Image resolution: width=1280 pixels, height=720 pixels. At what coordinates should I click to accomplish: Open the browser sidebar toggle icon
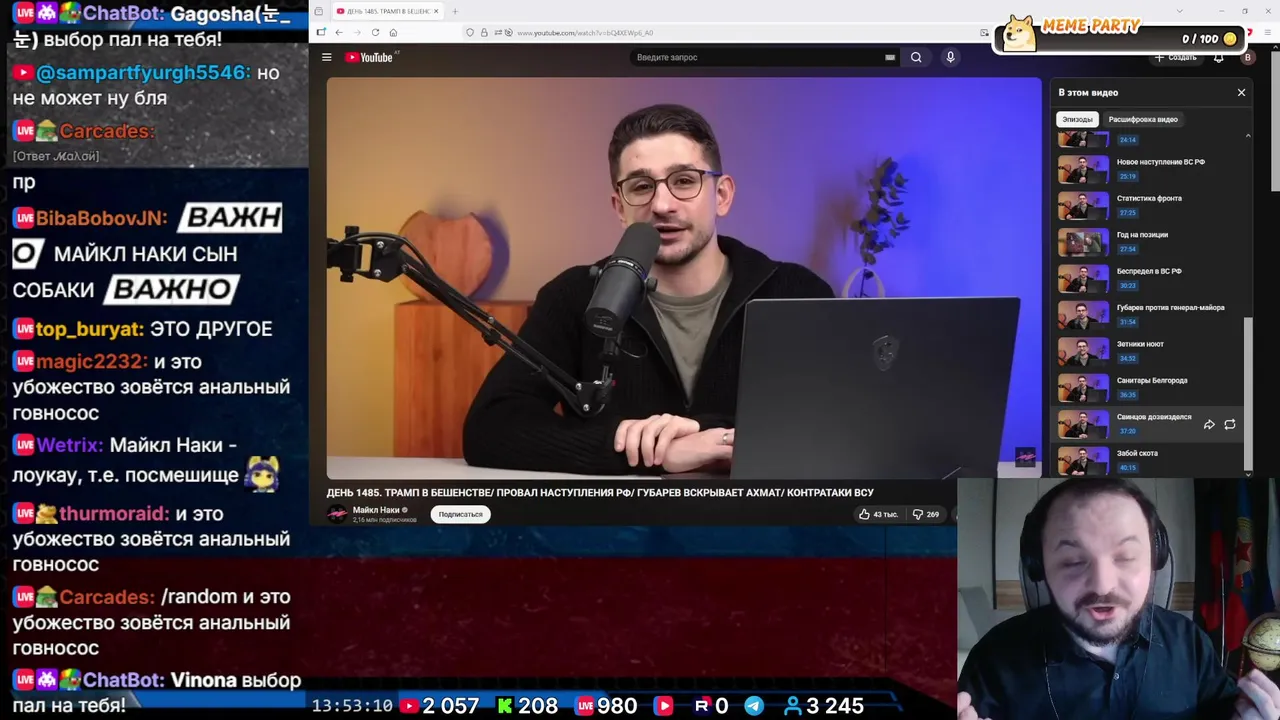coord(321,32)
